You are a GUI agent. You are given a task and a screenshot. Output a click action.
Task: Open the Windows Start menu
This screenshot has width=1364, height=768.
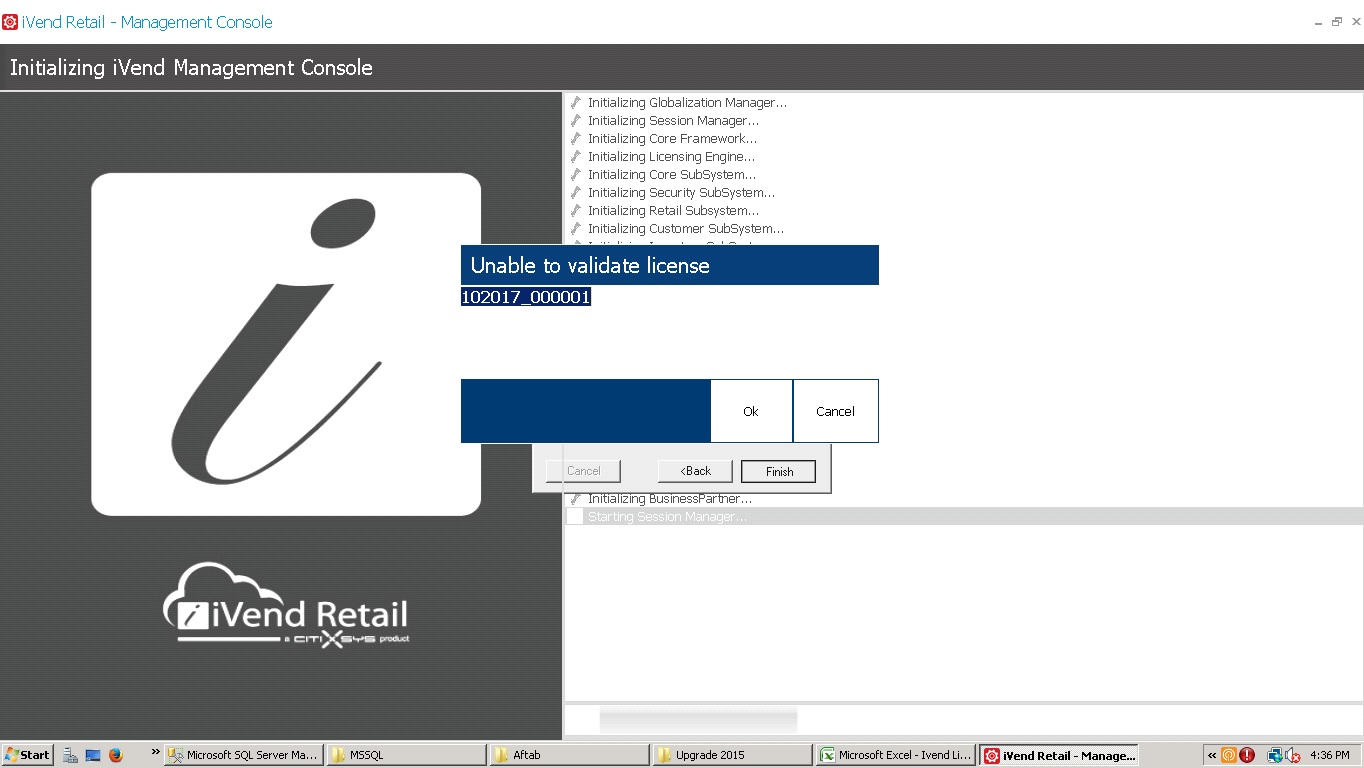pos(27,755)
